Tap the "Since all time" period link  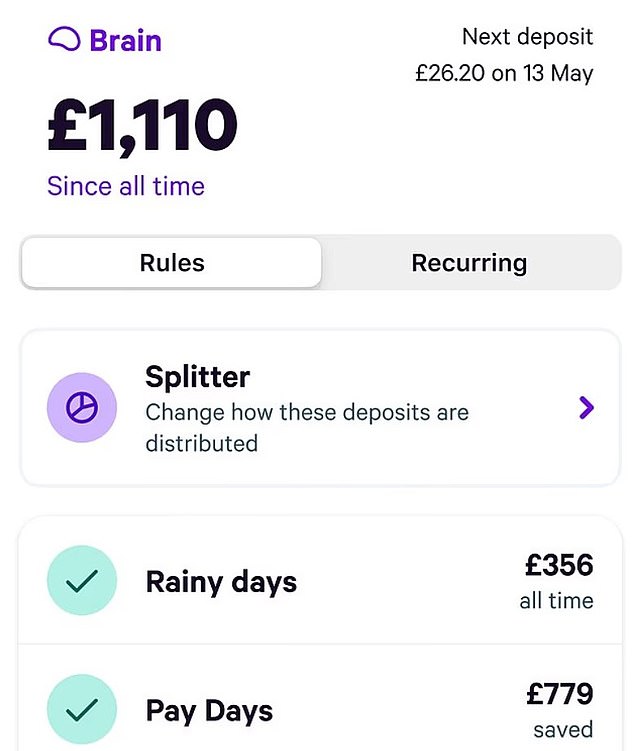tap(126, 186)
